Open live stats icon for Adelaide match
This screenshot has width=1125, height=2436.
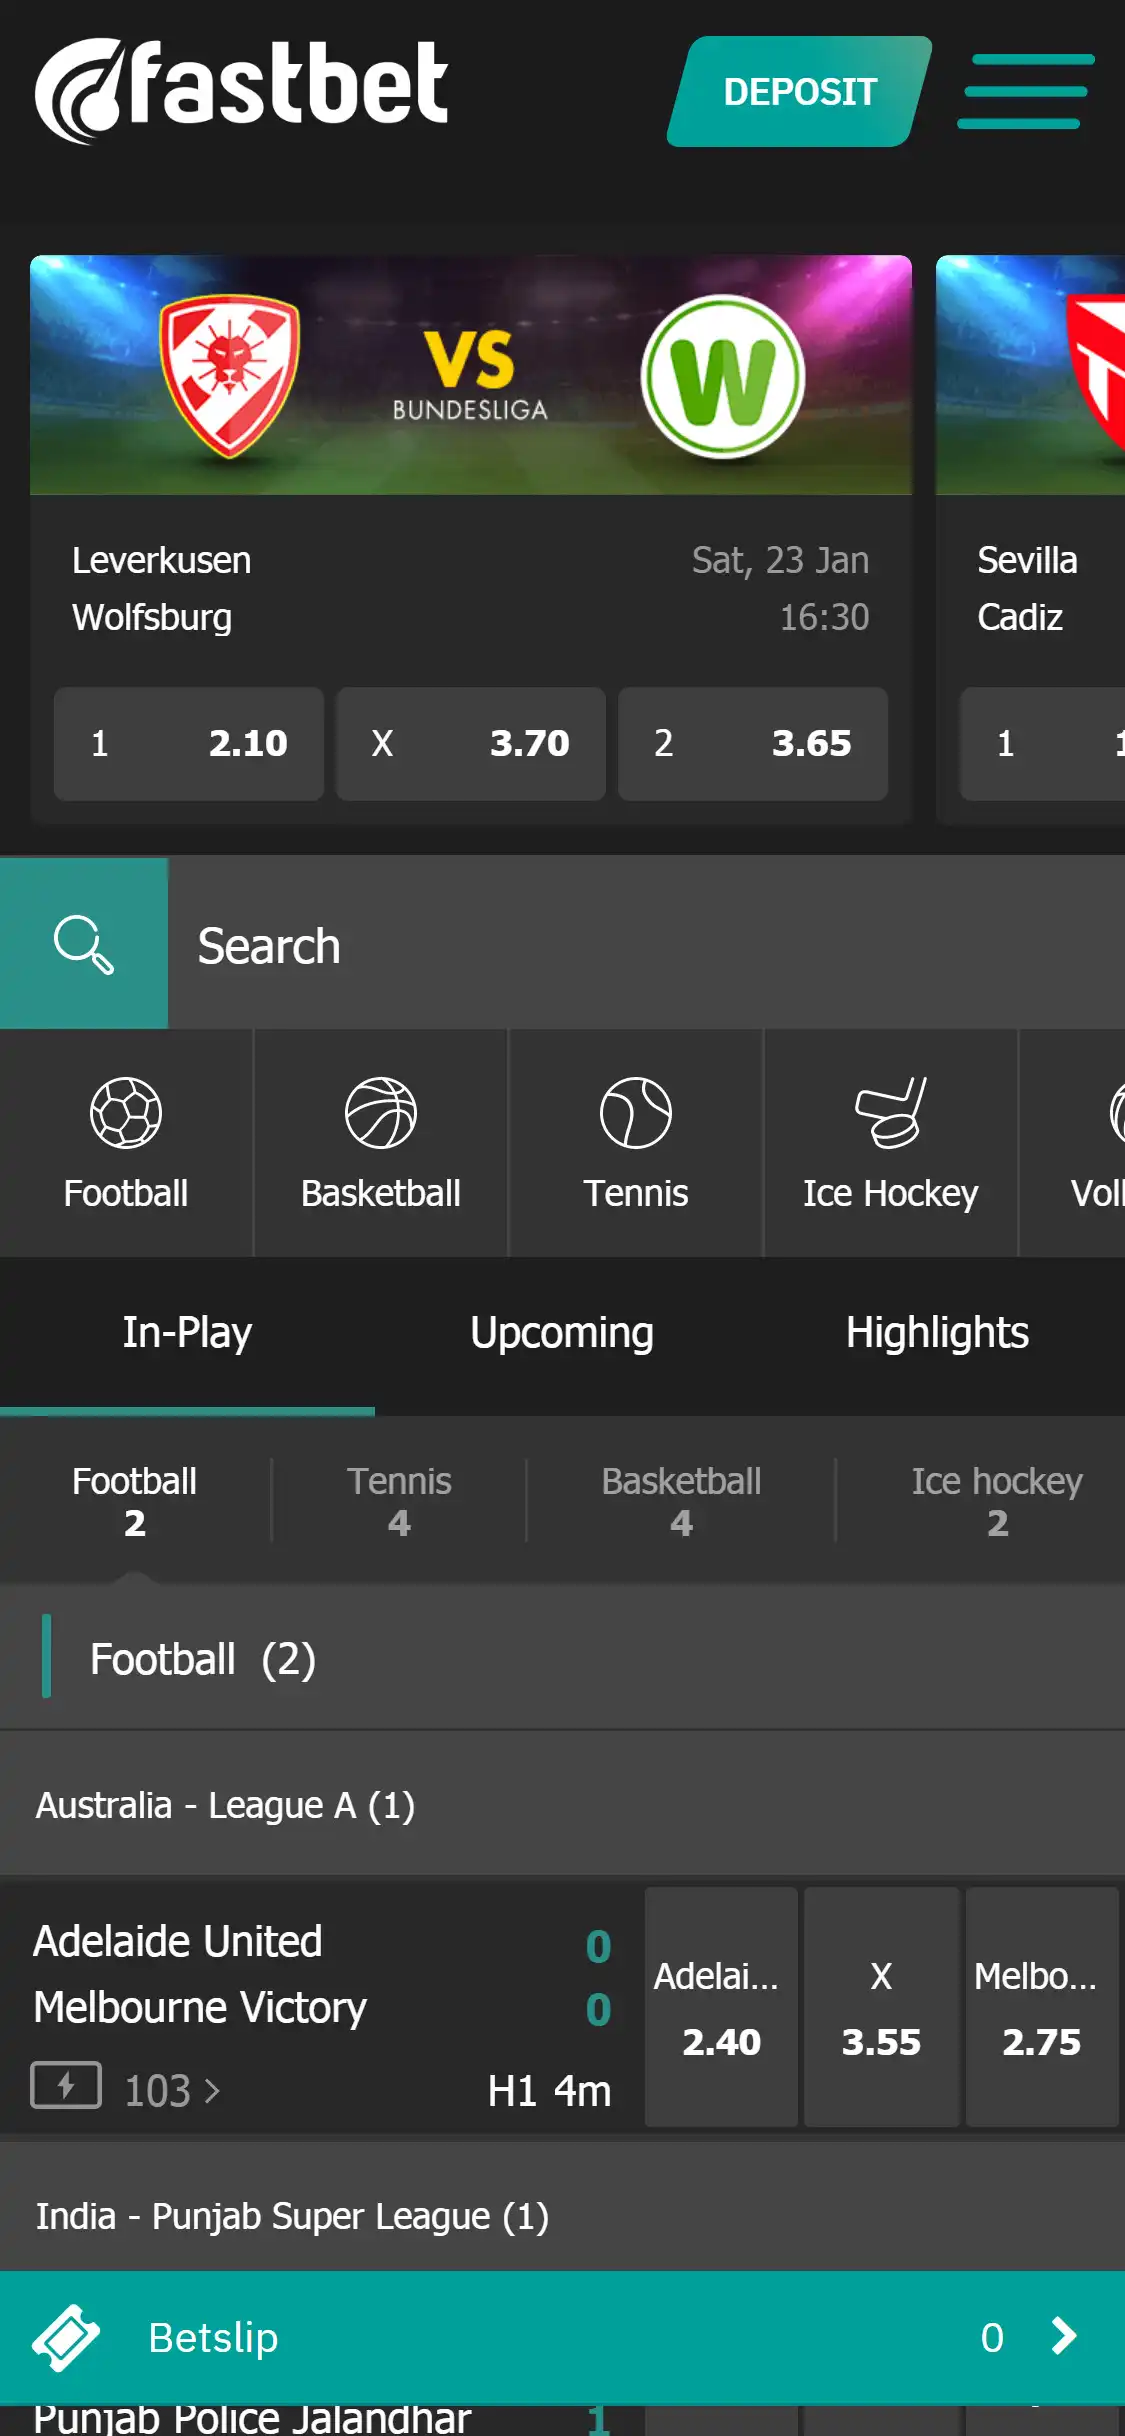[66, 2085]
